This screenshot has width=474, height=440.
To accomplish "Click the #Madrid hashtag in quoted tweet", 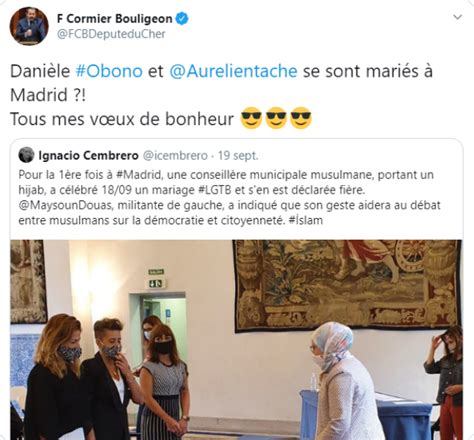I will coord(139,175).
